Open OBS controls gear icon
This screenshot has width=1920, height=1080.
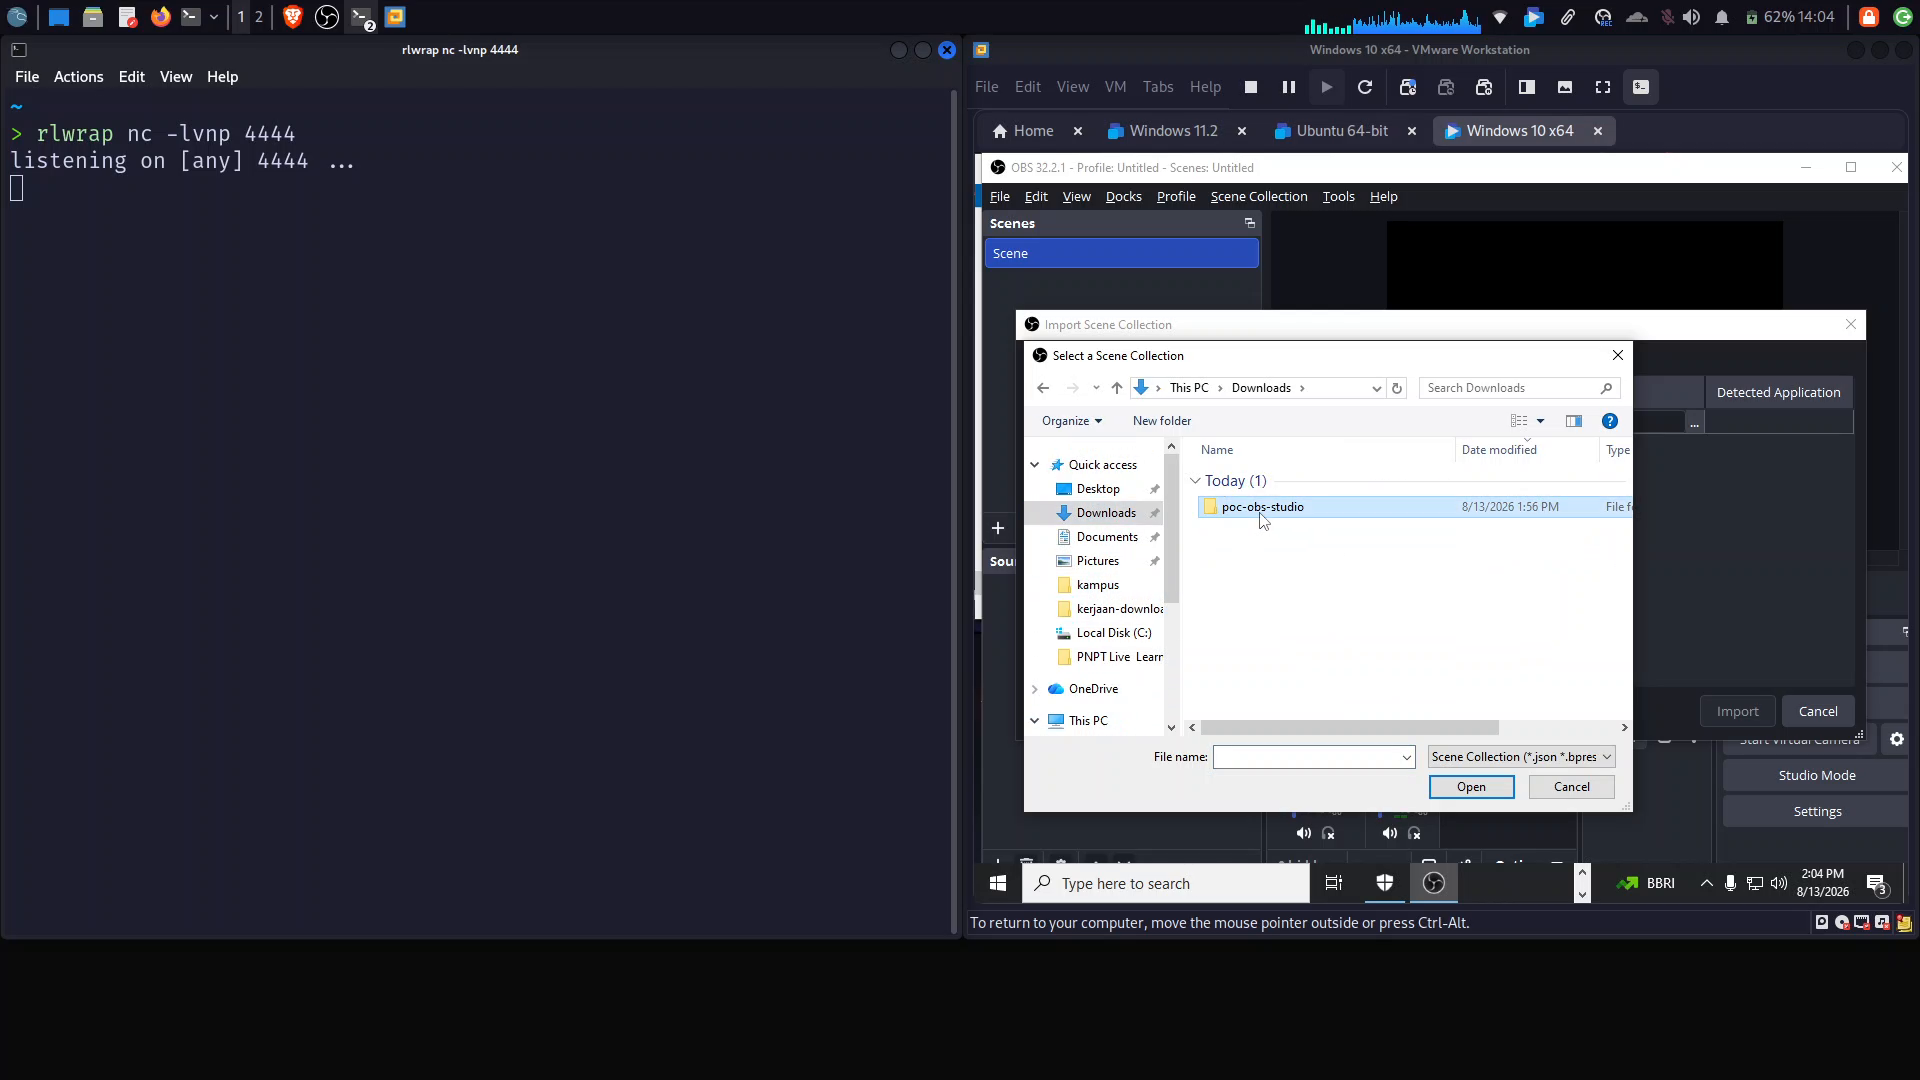point(1896,739)
